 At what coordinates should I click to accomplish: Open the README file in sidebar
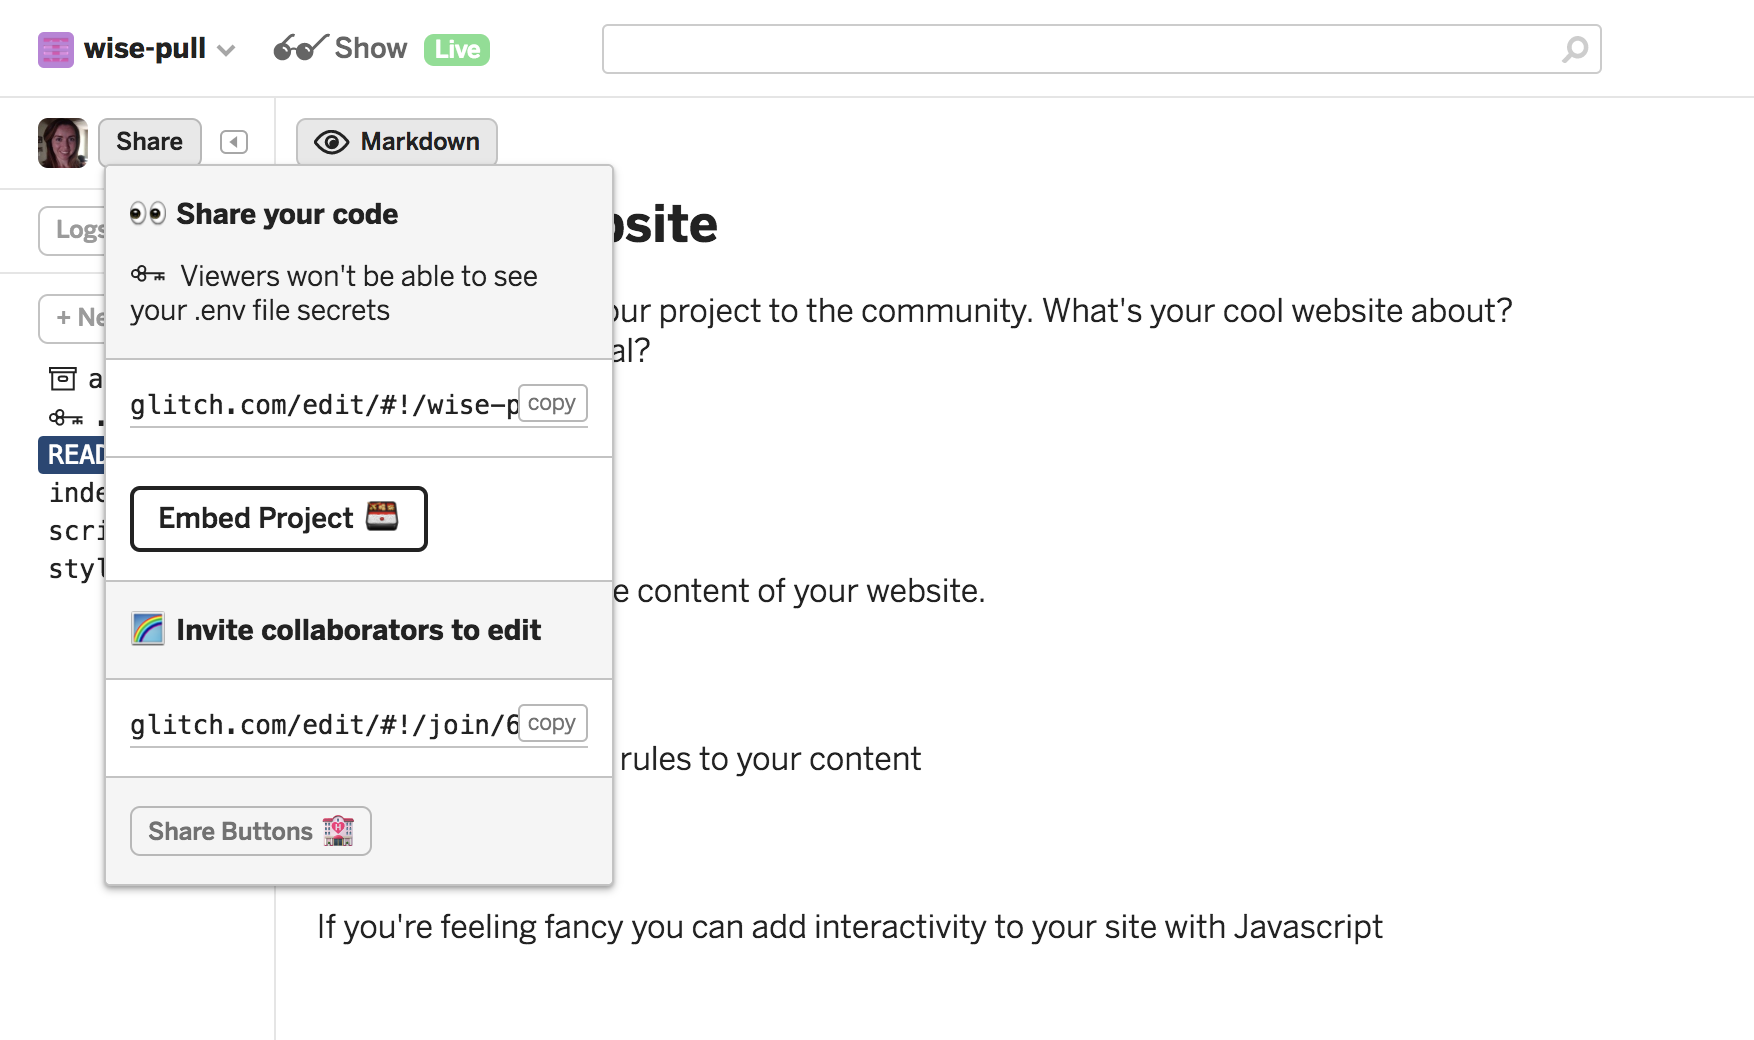(71, 455)
